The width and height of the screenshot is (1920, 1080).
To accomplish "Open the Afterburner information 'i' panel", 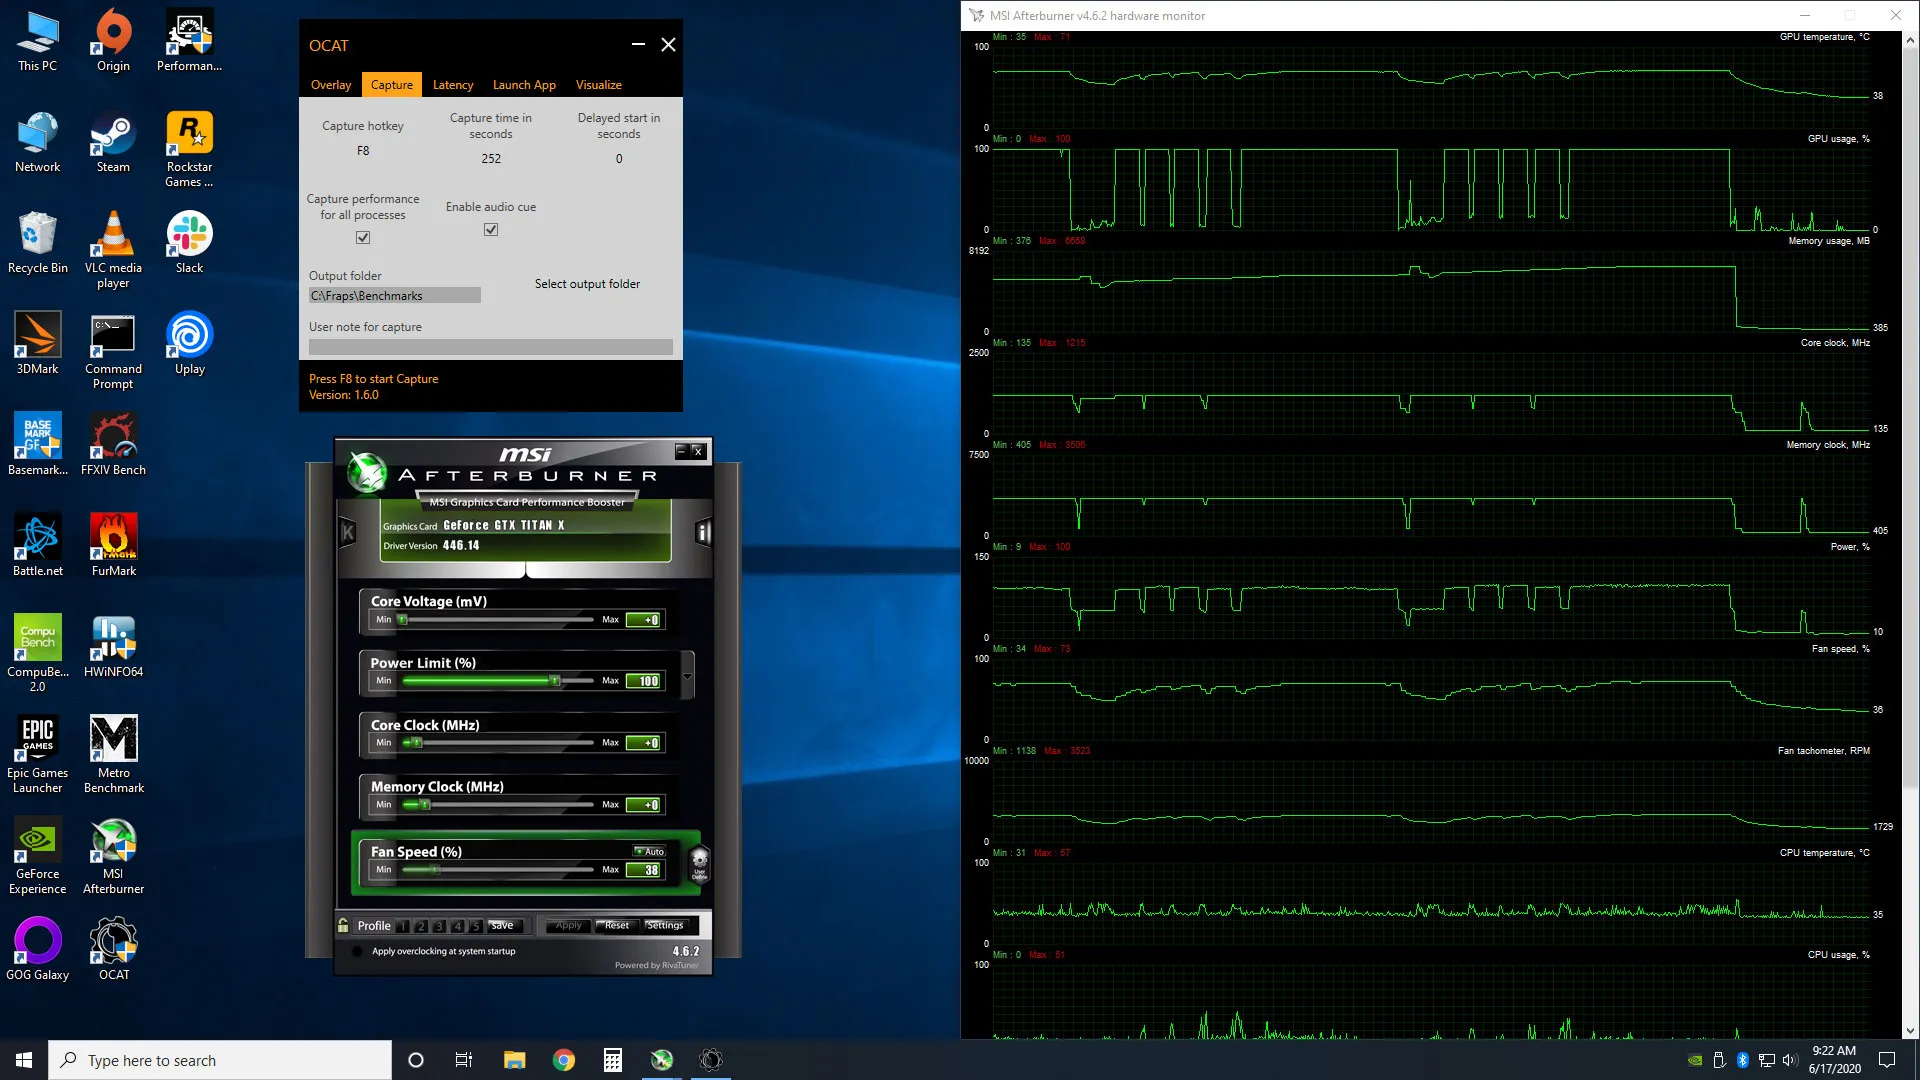I will pyautogui.click(x=703, y=532).
